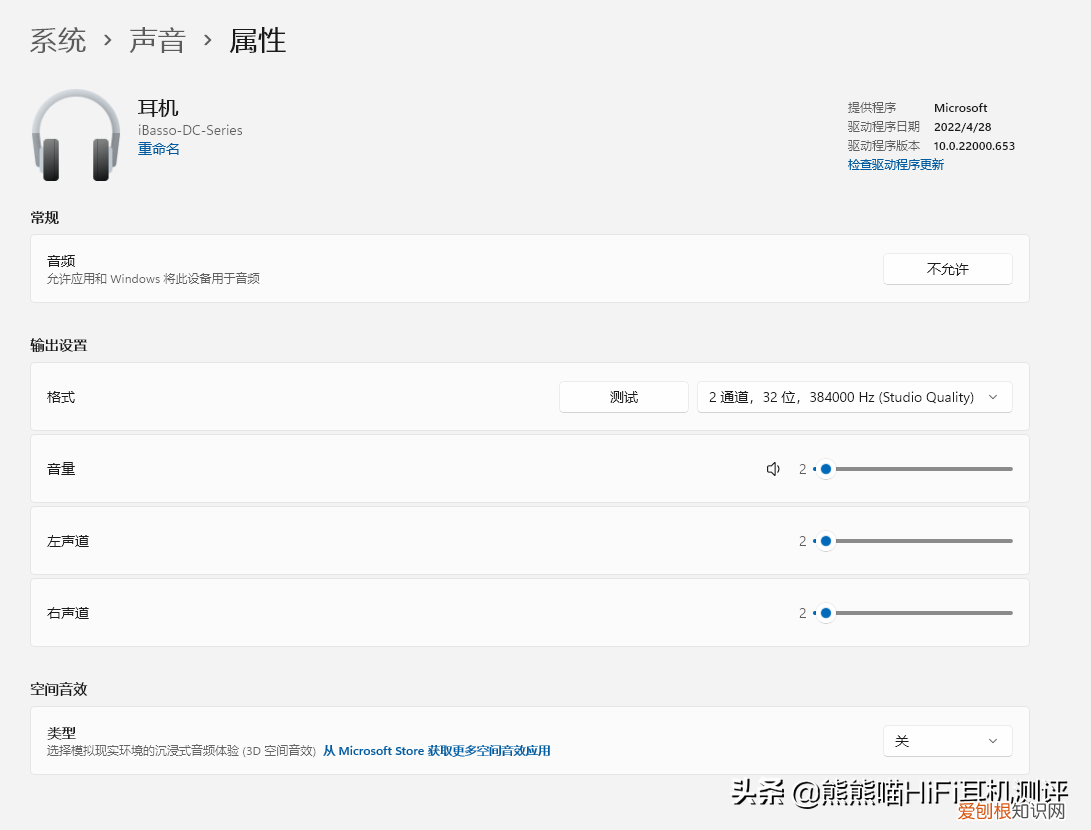
Task: Click the speaker icon next to 音量
Action: [x=773, y=468]
